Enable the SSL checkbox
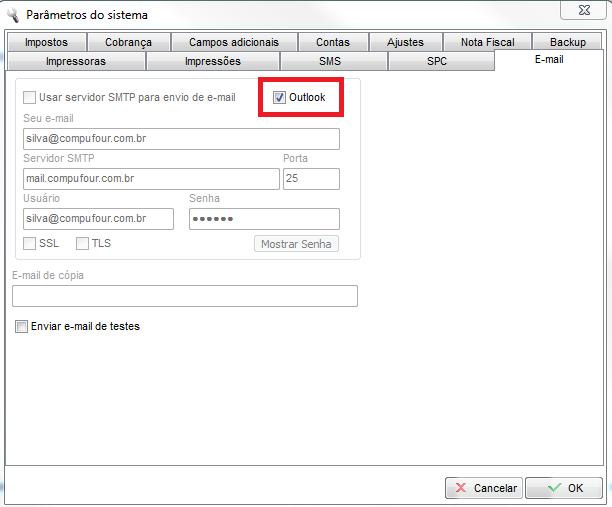The width and height of the screenshot is (612, 507). [x=29, y=243]
